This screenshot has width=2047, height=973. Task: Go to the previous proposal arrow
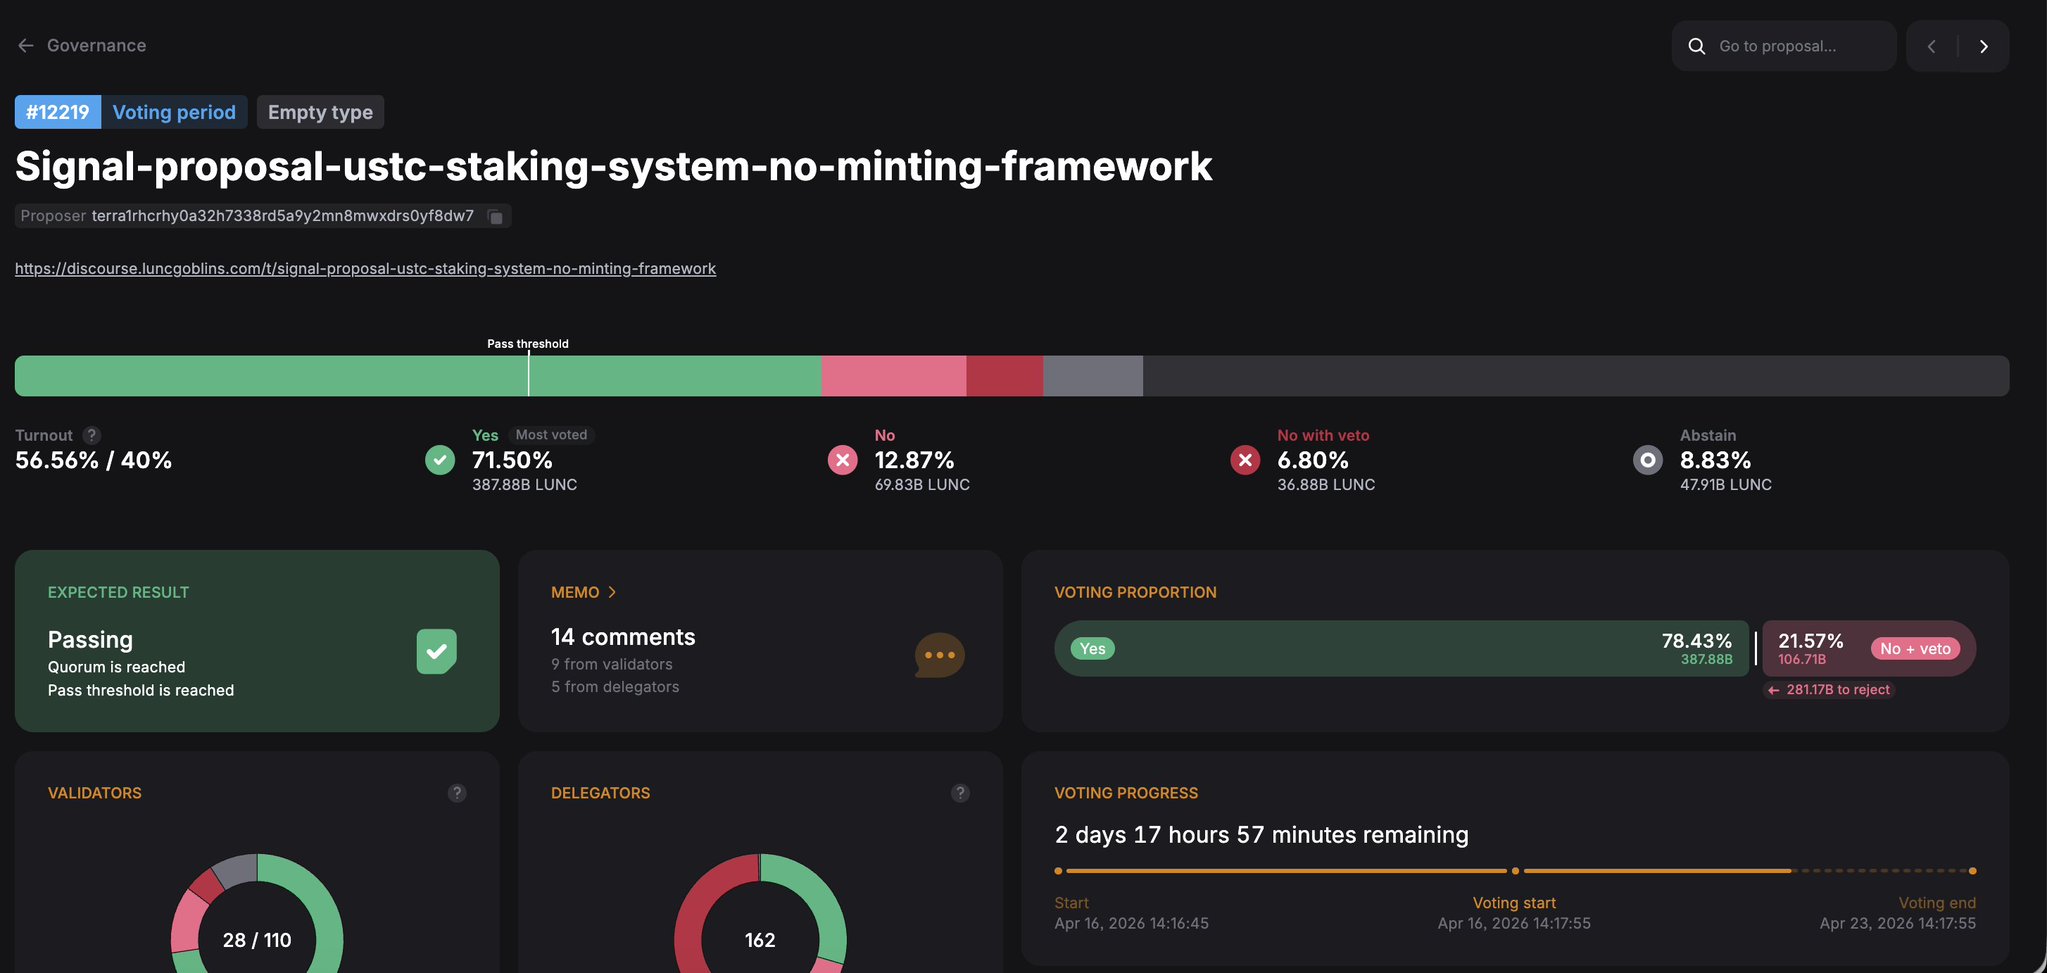(x=1932, y=46)
